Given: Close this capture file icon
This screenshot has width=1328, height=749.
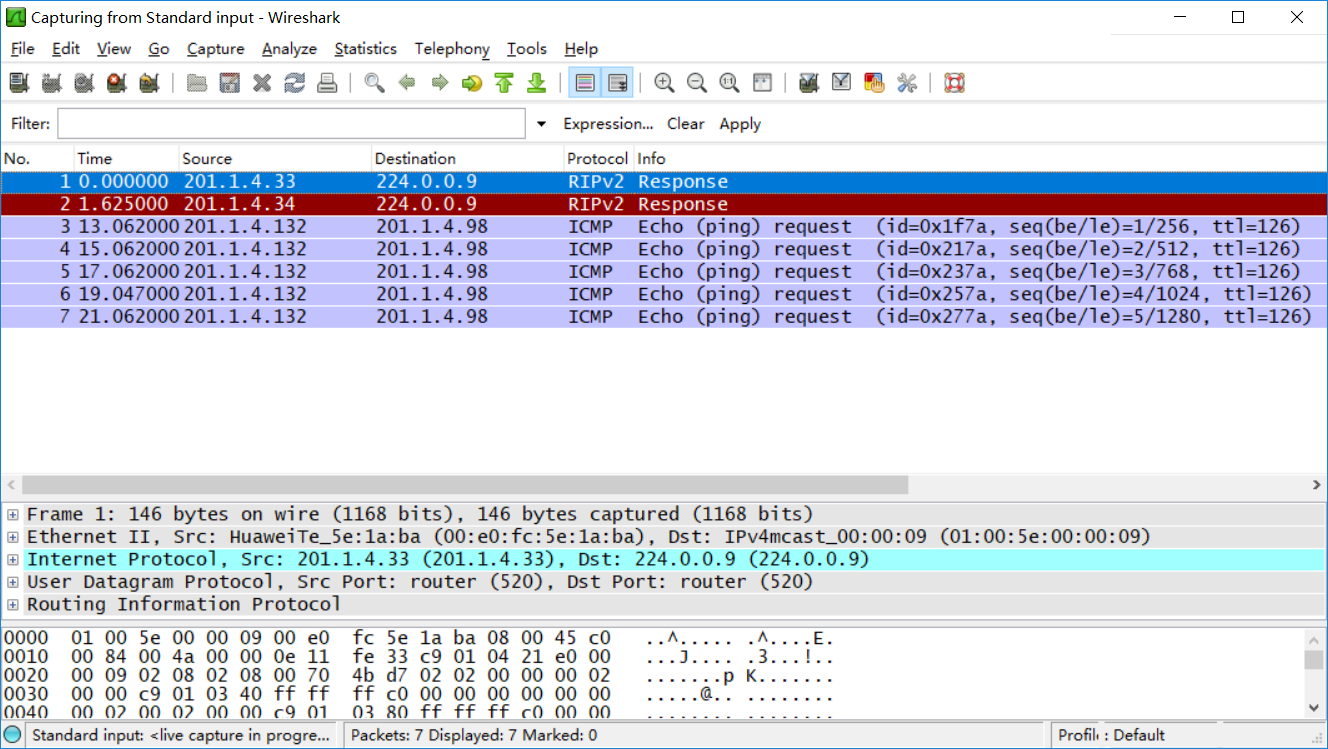Looking at the screenshot, I should click(x=262, y=83).
